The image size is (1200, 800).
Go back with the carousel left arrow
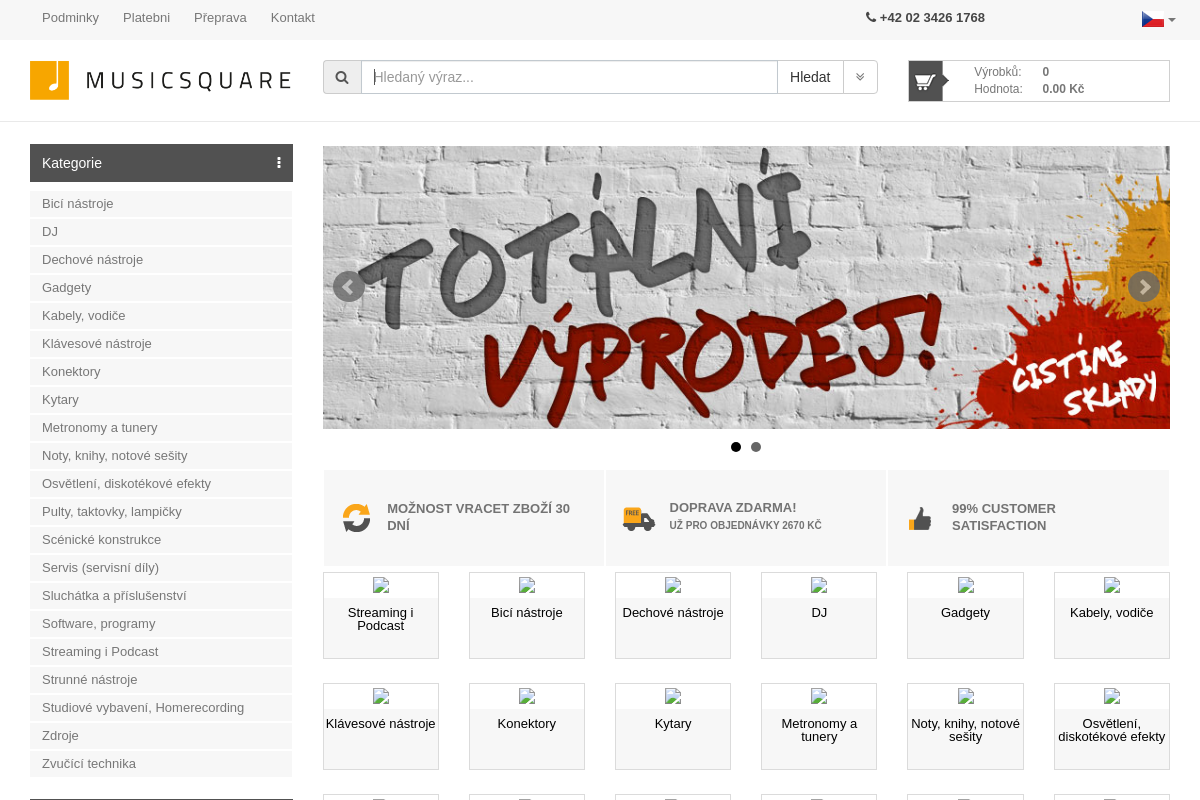pos(348,287)
